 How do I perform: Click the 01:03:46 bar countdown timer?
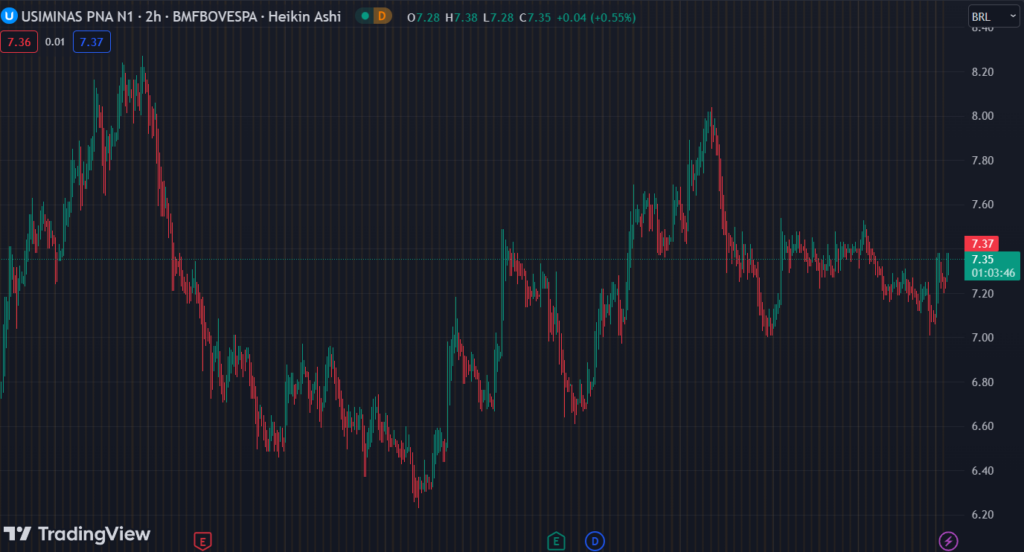point(993,273)
